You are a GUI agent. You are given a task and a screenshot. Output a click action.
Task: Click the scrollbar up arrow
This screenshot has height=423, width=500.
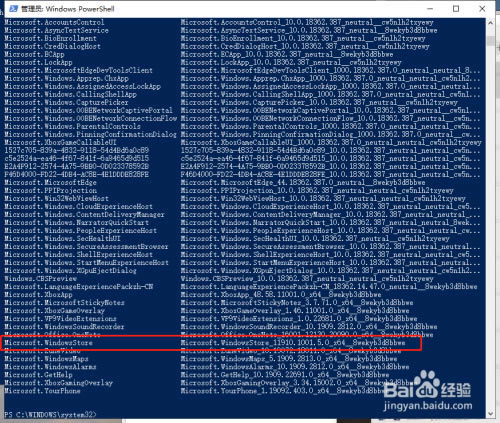tap(490, 23)
